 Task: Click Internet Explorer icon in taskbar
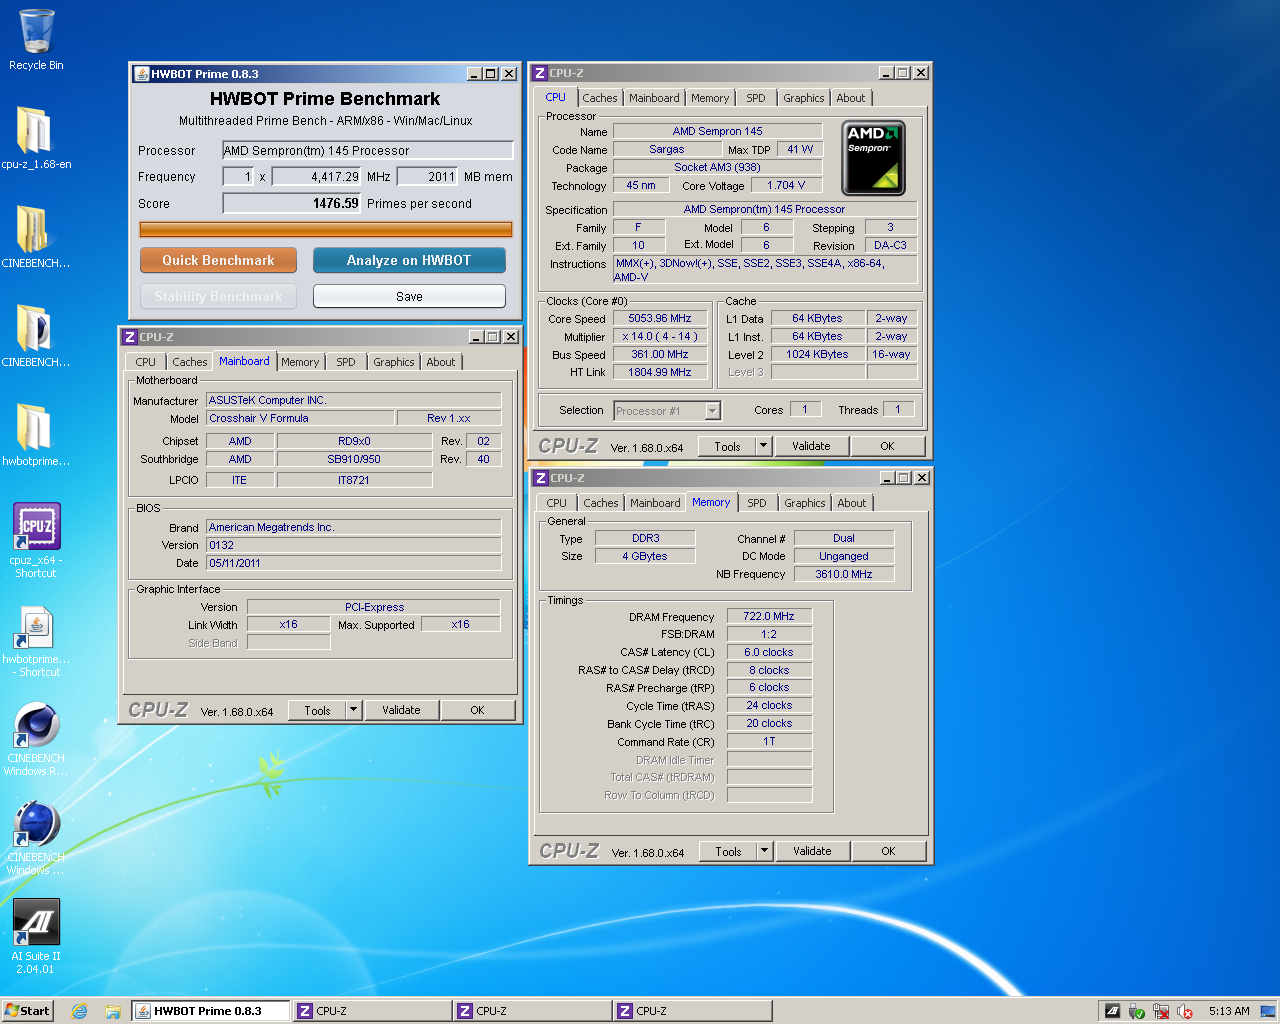[x=80, y=1011]
